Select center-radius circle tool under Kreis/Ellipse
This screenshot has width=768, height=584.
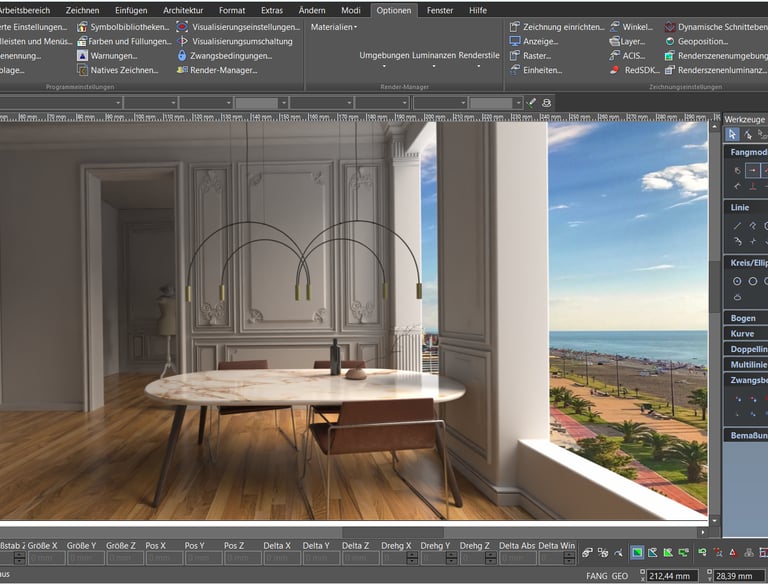pyautogui.click(x=737, y=281)
